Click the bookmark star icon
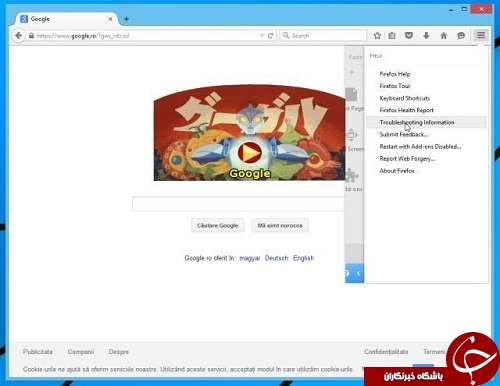The height and width of the screenshot is (386, 500). click(377, 35)
